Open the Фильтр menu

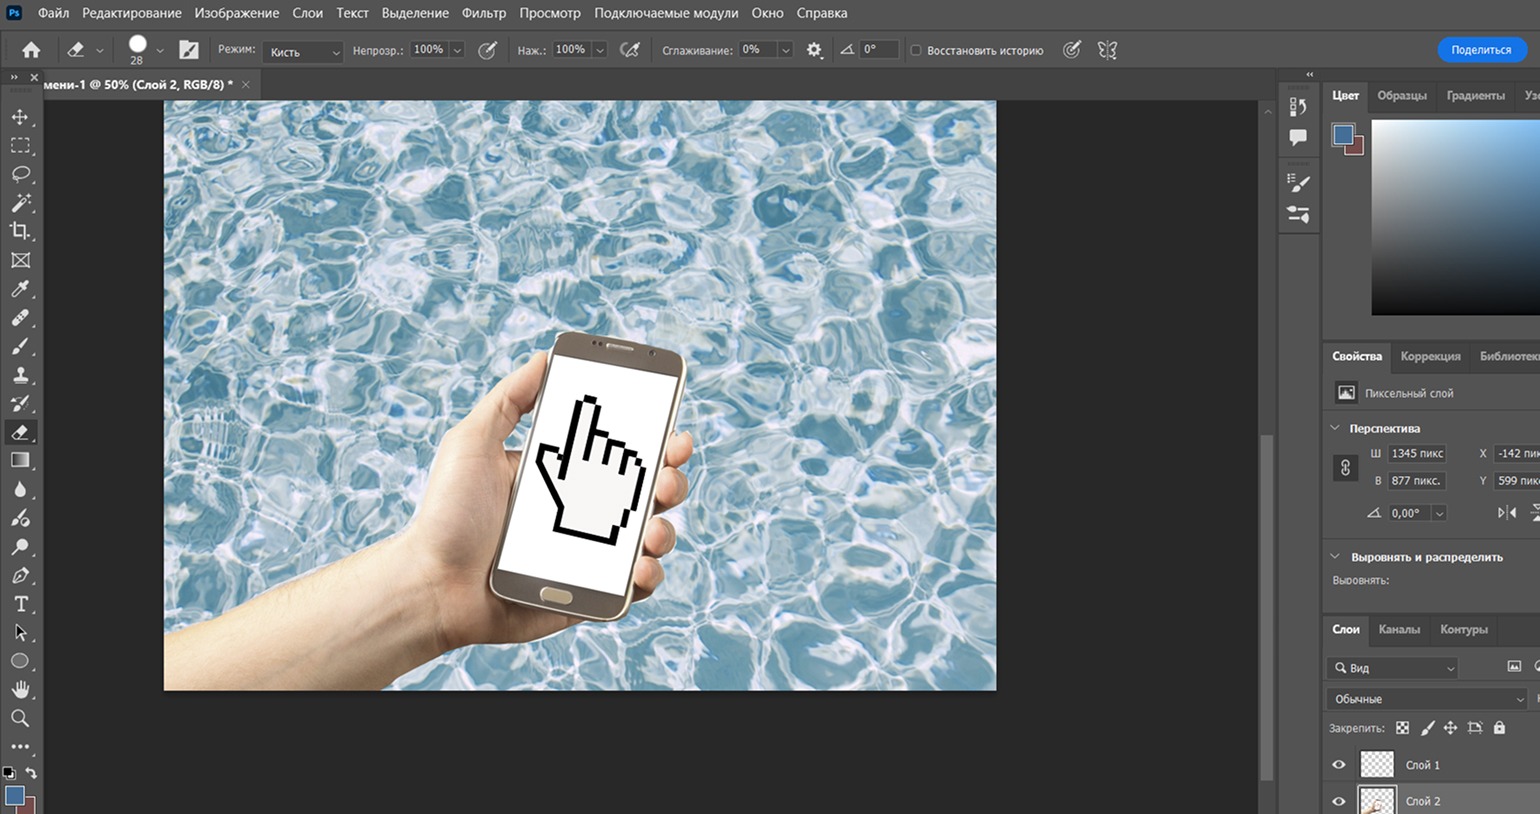tap(484, 13)
